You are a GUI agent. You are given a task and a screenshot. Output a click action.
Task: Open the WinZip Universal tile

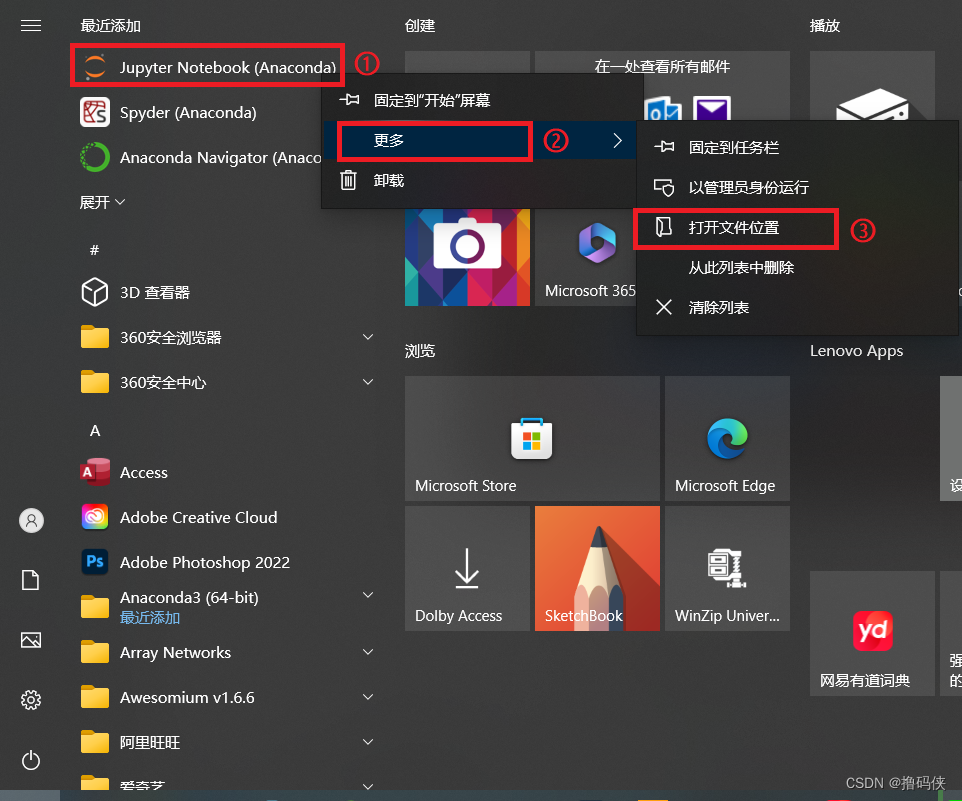727,569
